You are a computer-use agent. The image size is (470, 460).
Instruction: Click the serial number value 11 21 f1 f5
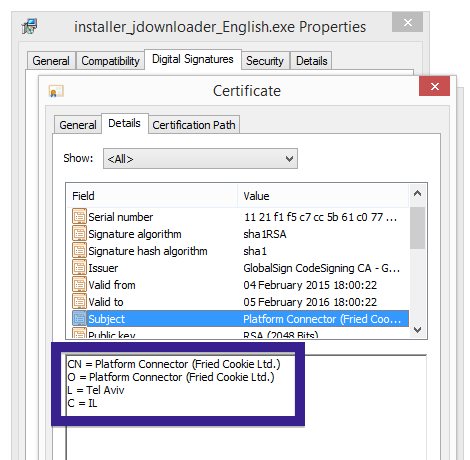[320, 217]
